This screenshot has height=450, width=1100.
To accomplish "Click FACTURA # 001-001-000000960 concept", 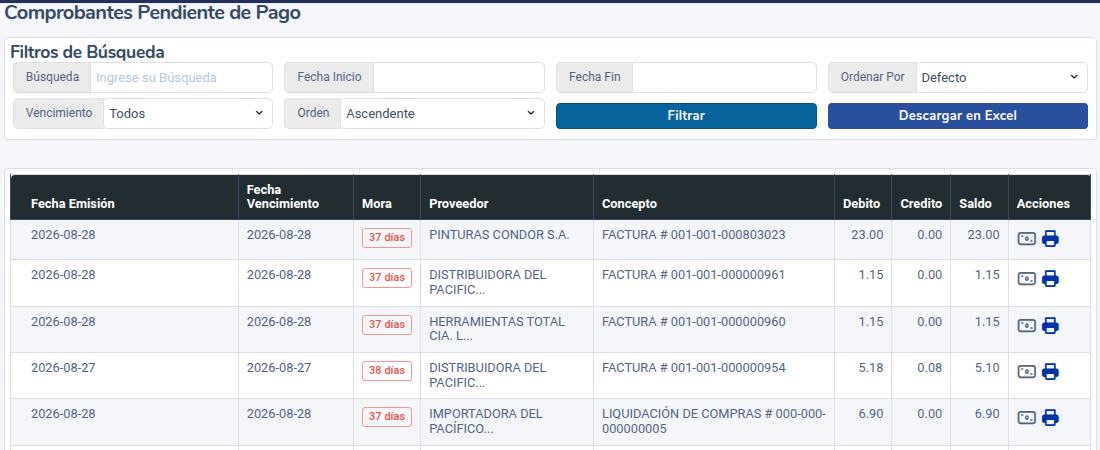I will tap(693, 322).
